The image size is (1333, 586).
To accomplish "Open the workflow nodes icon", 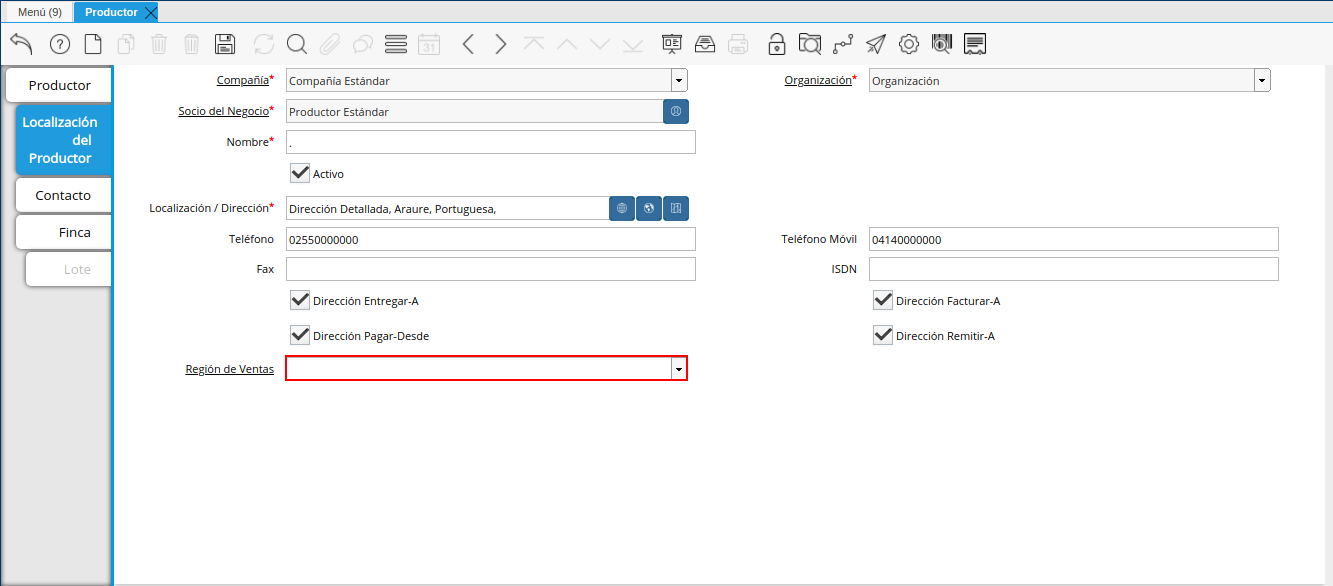I will click(x=843, y=44).
